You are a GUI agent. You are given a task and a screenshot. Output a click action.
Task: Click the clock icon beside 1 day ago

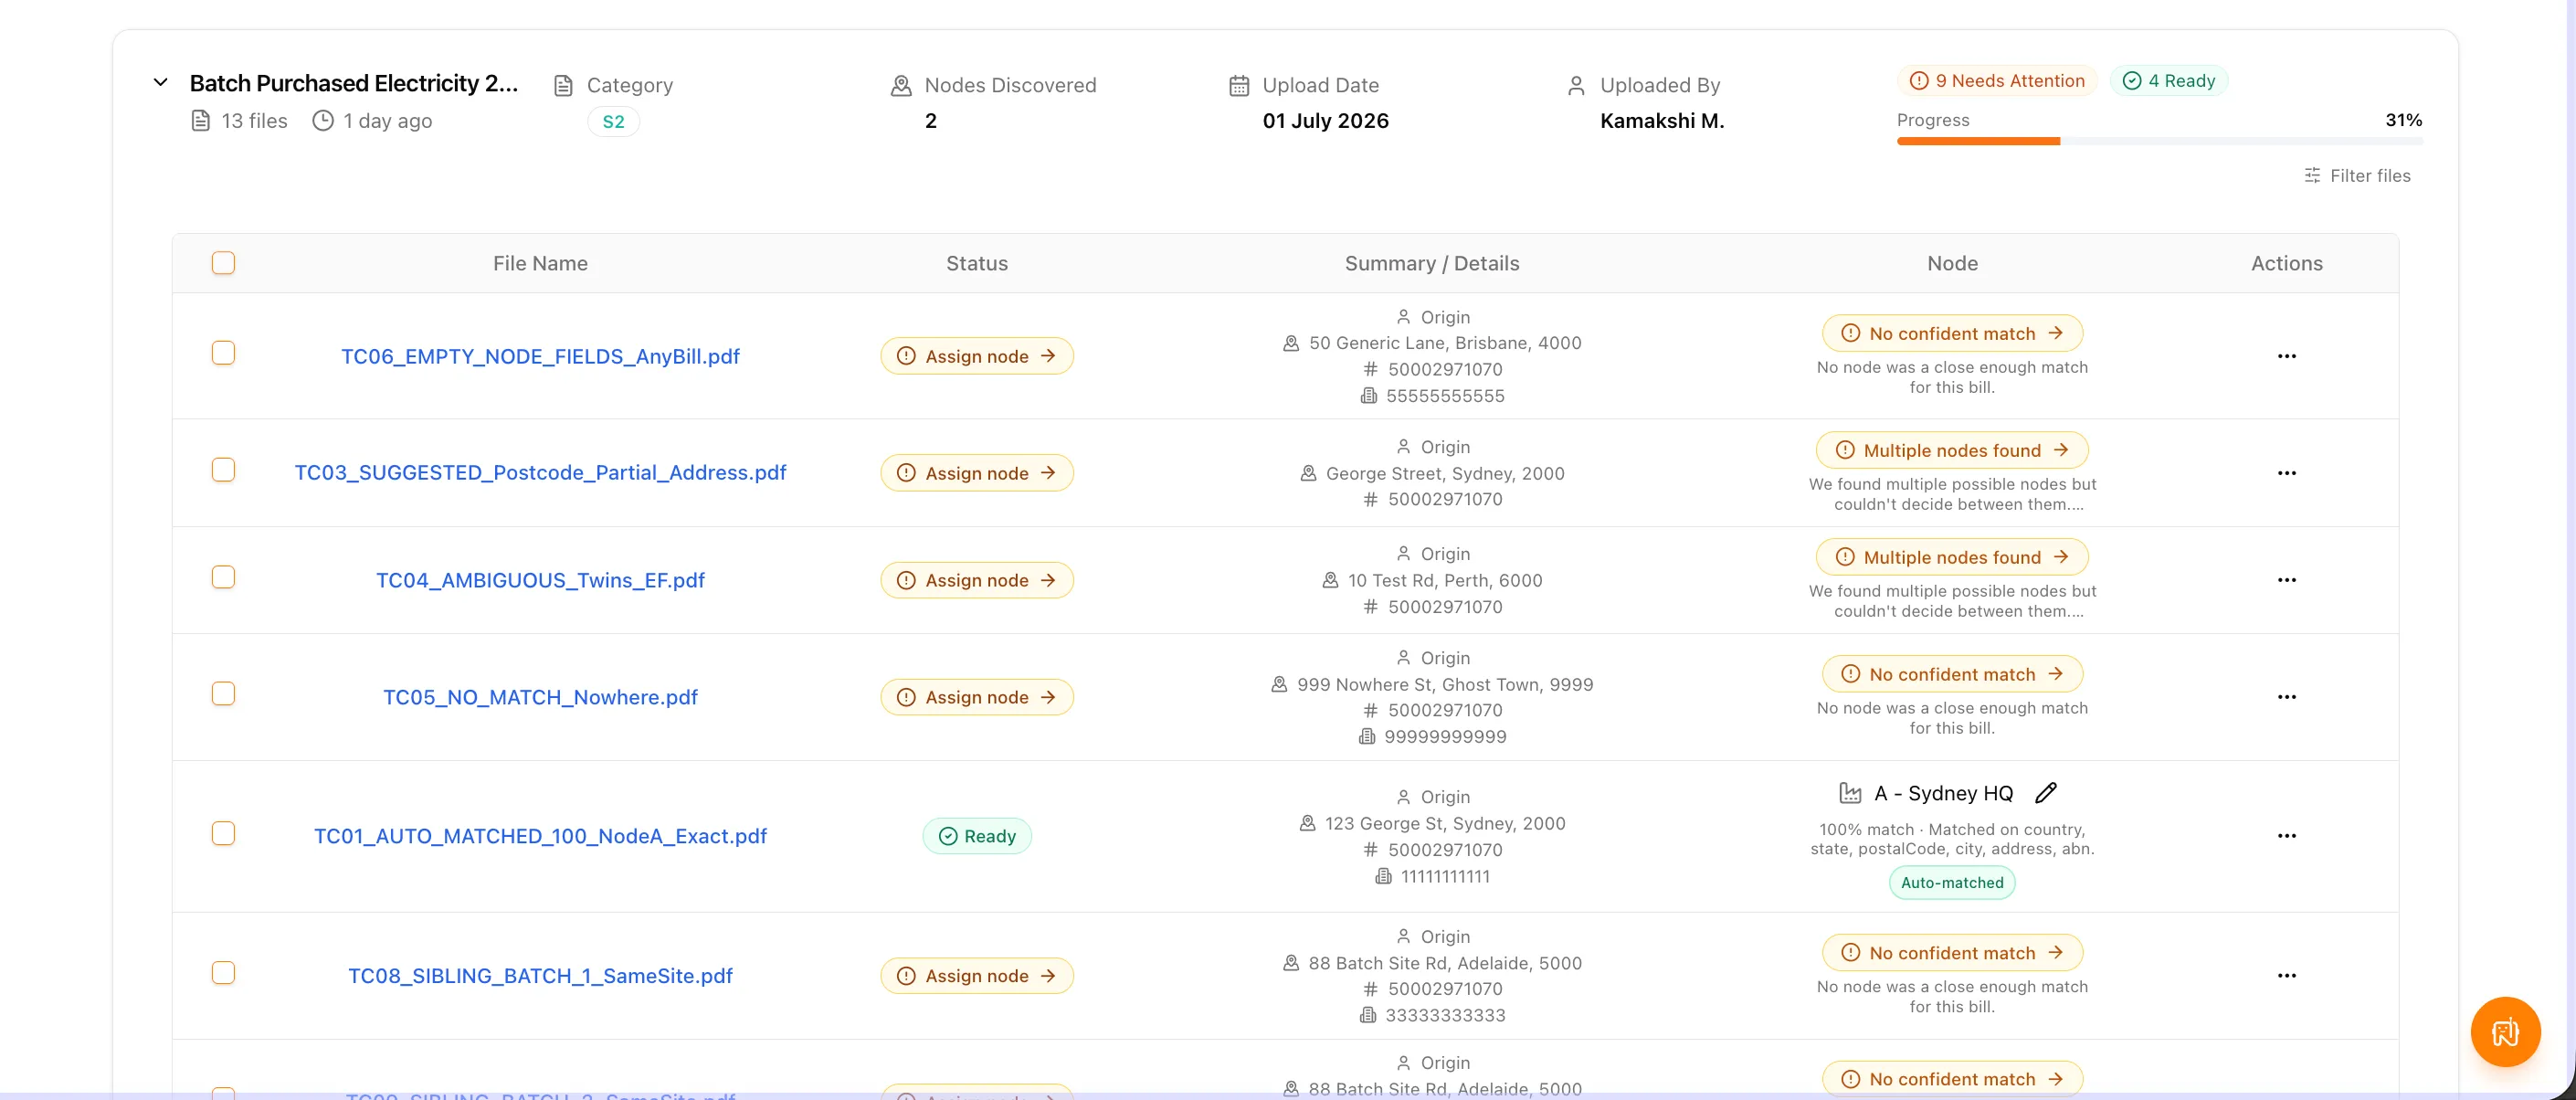click(323, 121)
